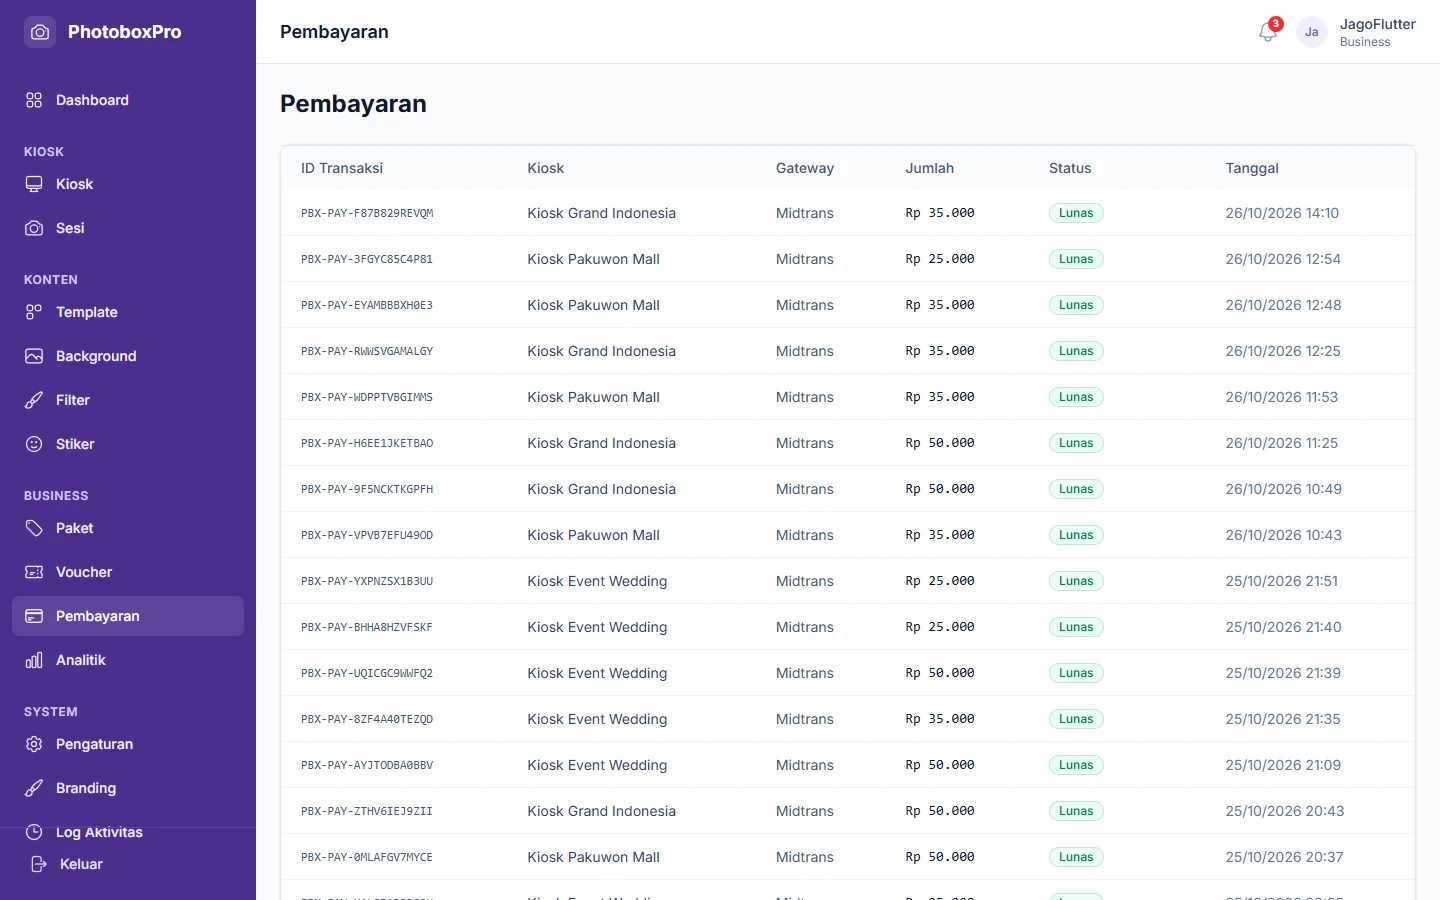Open the JagoFlutter account profile
Viewport: 1440px width, 900px height.
(1377, 32)
